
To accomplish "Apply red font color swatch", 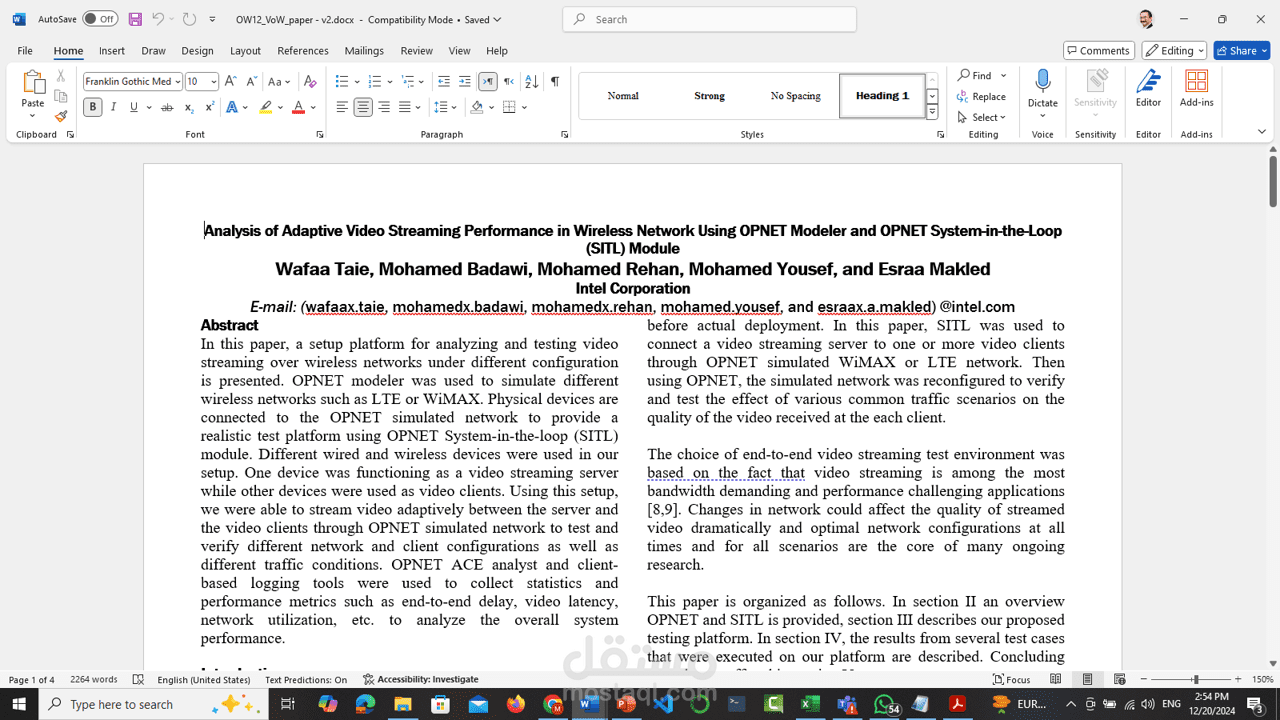I will click(298, 107).
